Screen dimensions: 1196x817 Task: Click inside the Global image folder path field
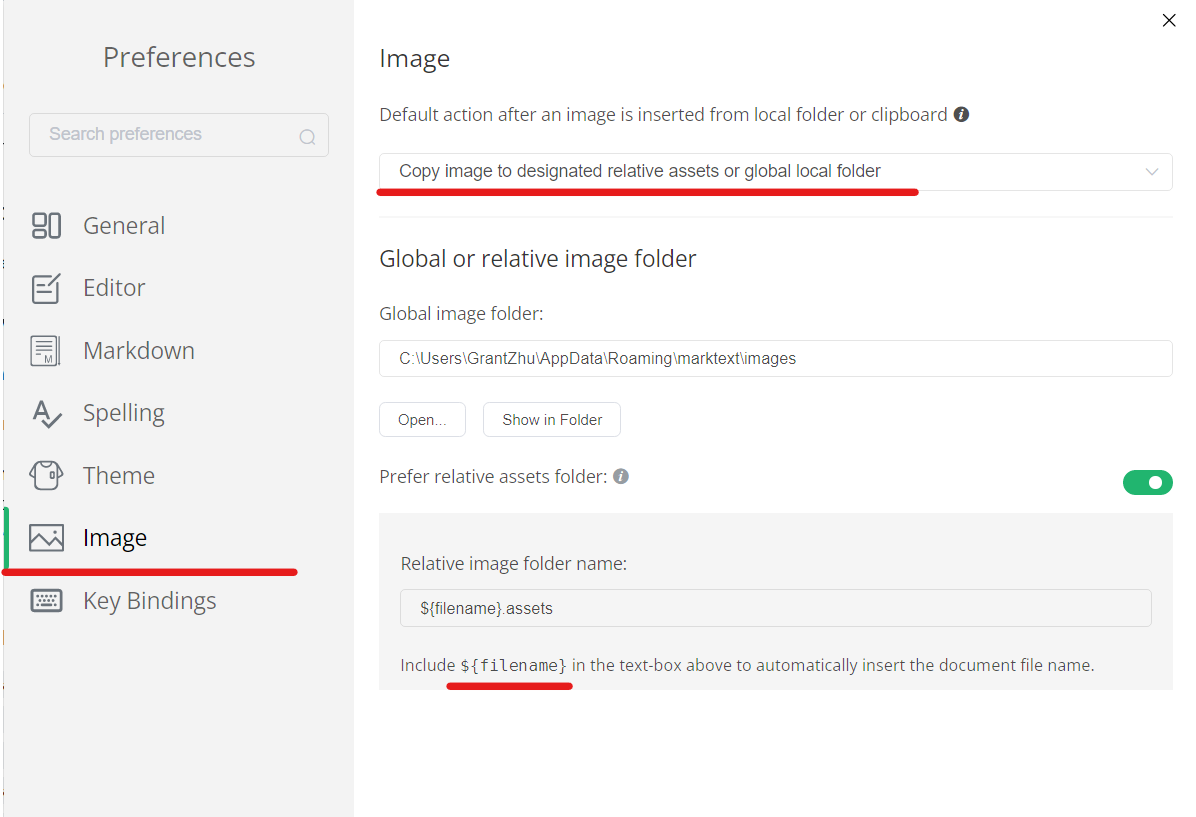click(x=775, y=358)
